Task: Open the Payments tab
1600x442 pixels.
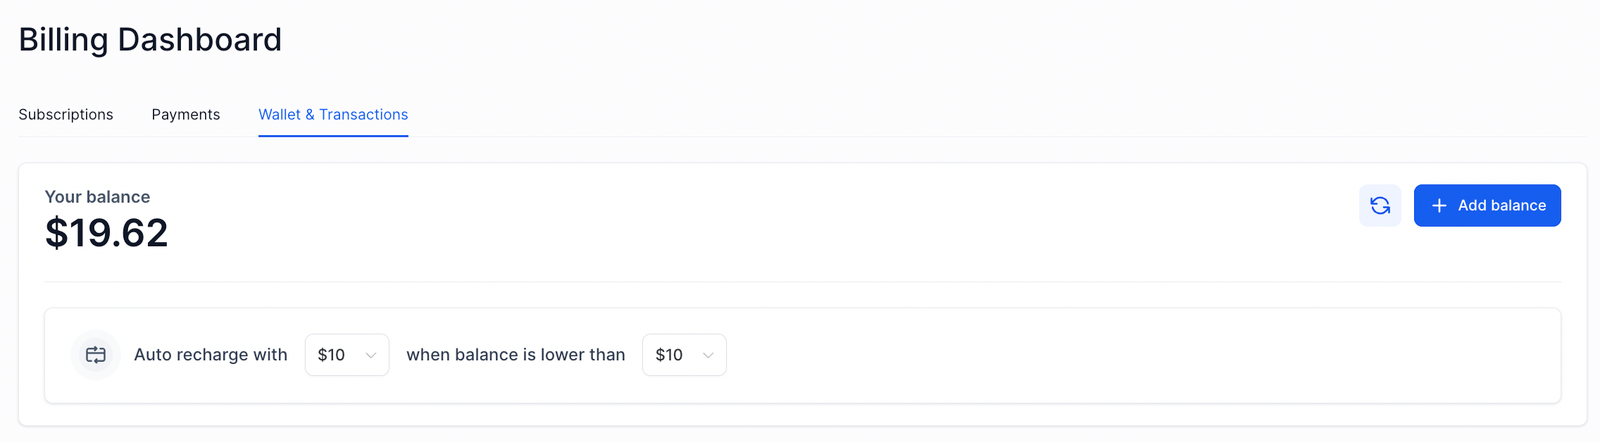Action: [186, 115]
